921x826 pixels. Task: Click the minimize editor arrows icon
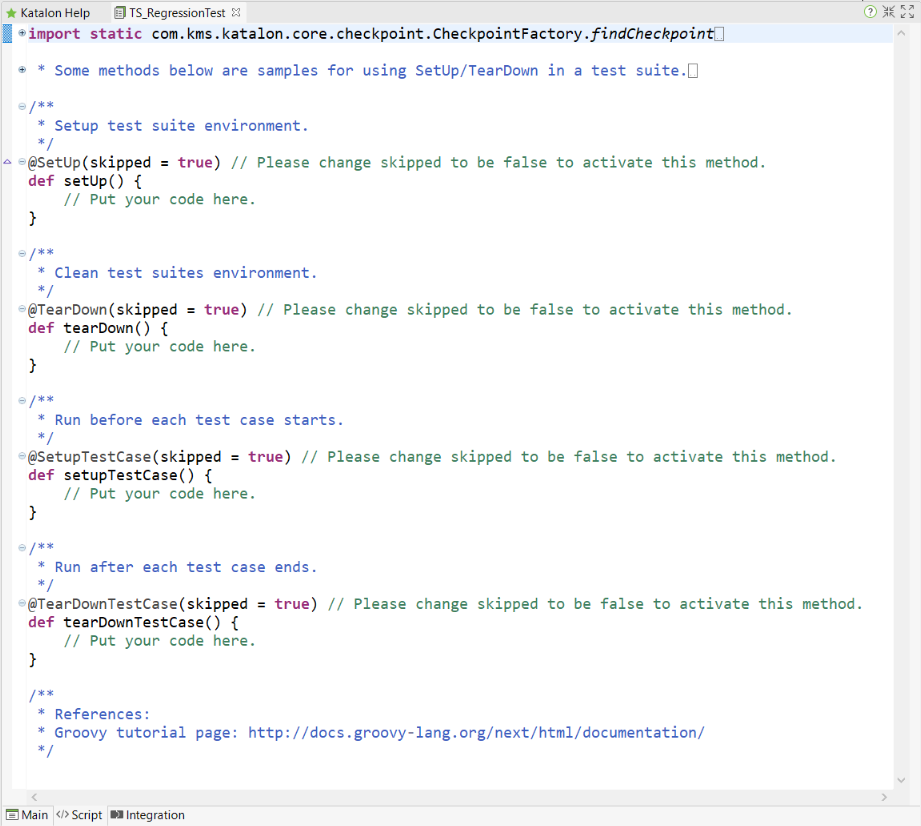click(x=889, y=12)
